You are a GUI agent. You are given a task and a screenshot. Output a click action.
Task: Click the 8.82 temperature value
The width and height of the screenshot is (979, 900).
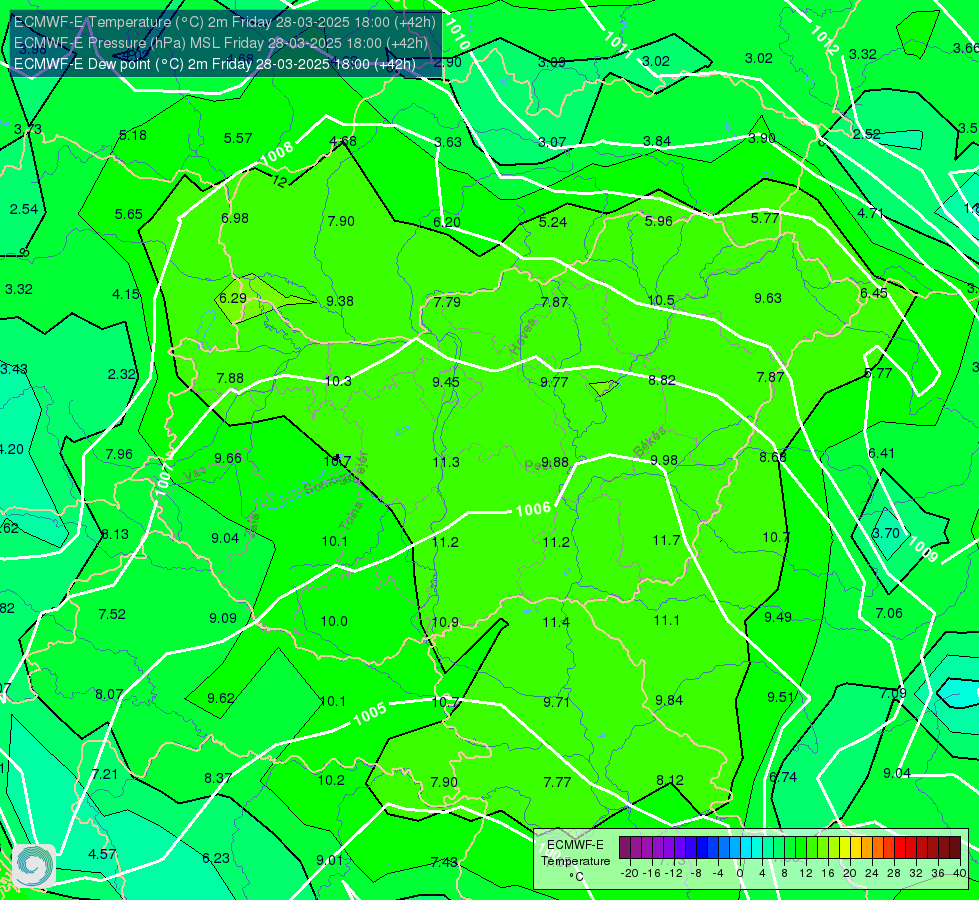click(662, 380)
